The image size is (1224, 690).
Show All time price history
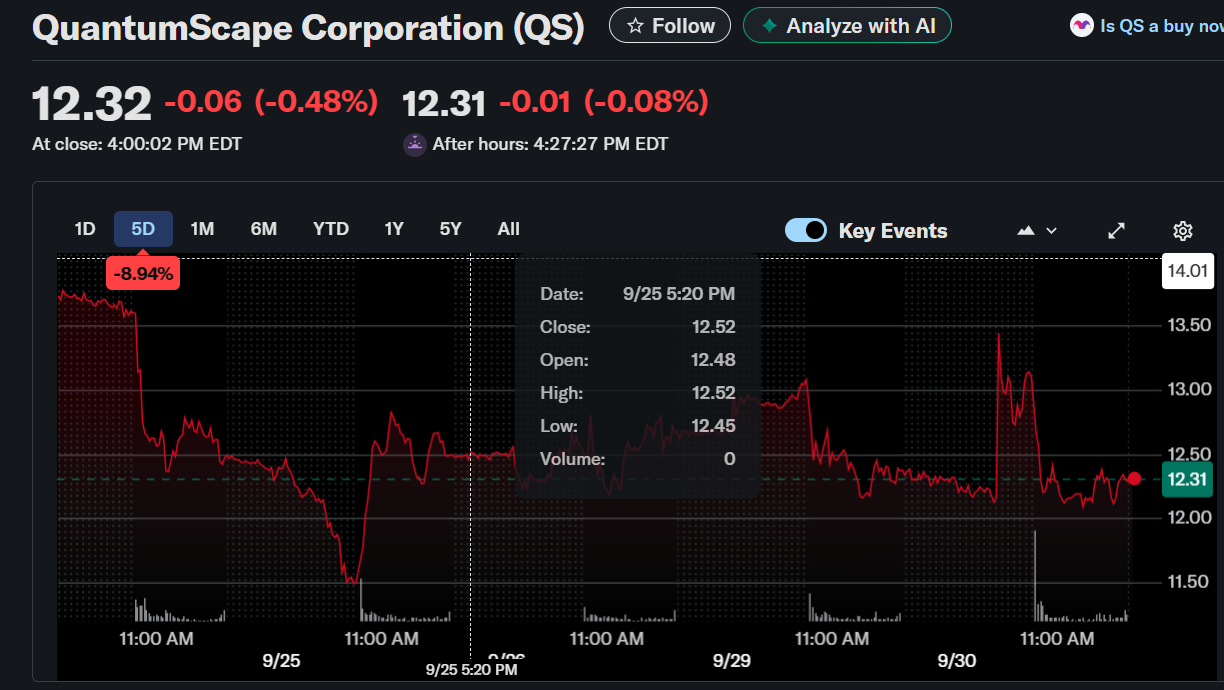[x=508, y=229]
